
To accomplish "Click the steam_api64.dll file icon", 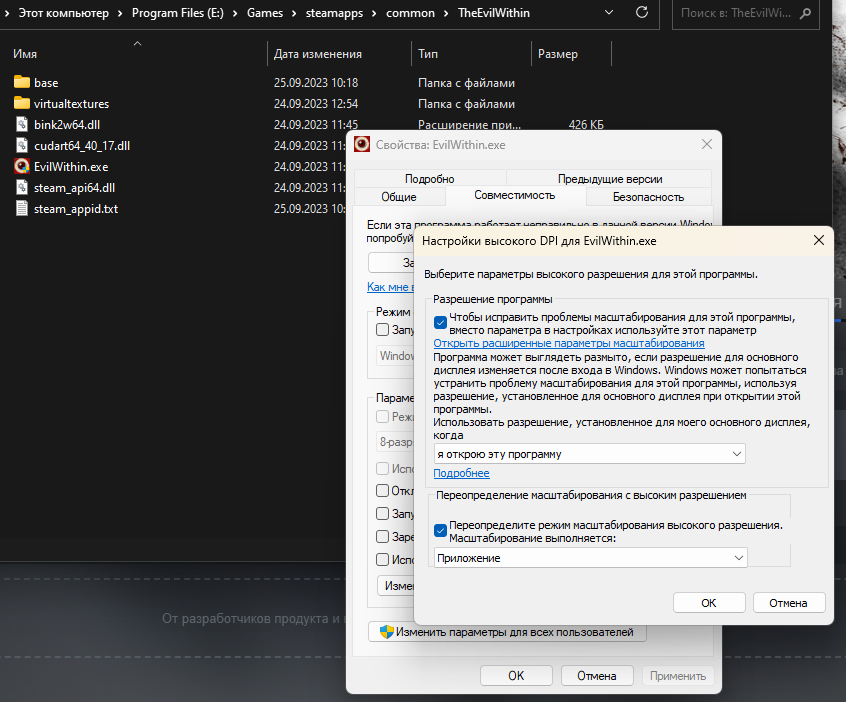I will (x=22, y=187).
